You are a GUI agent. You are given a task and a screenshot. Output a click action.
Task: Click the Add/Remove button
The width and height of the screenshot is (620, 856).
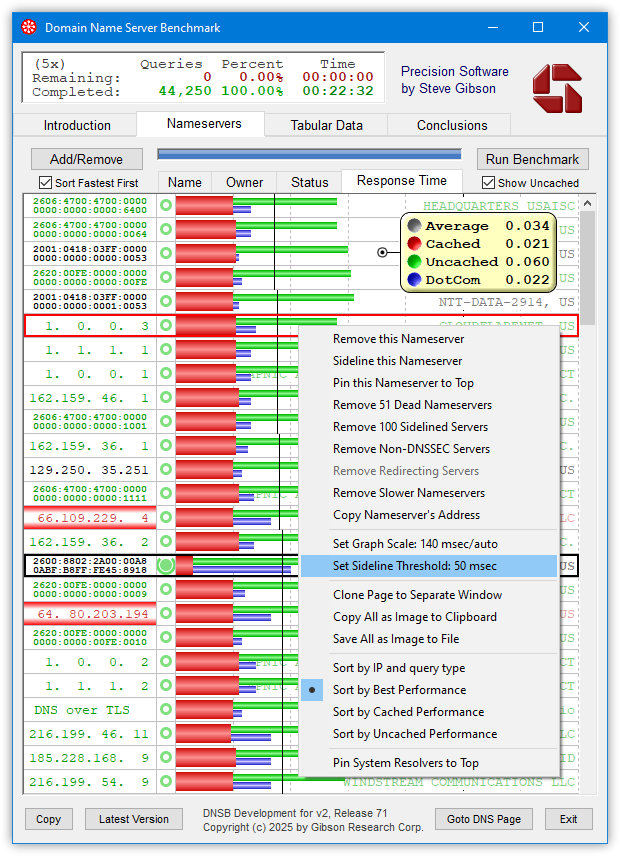coord(87,159)
